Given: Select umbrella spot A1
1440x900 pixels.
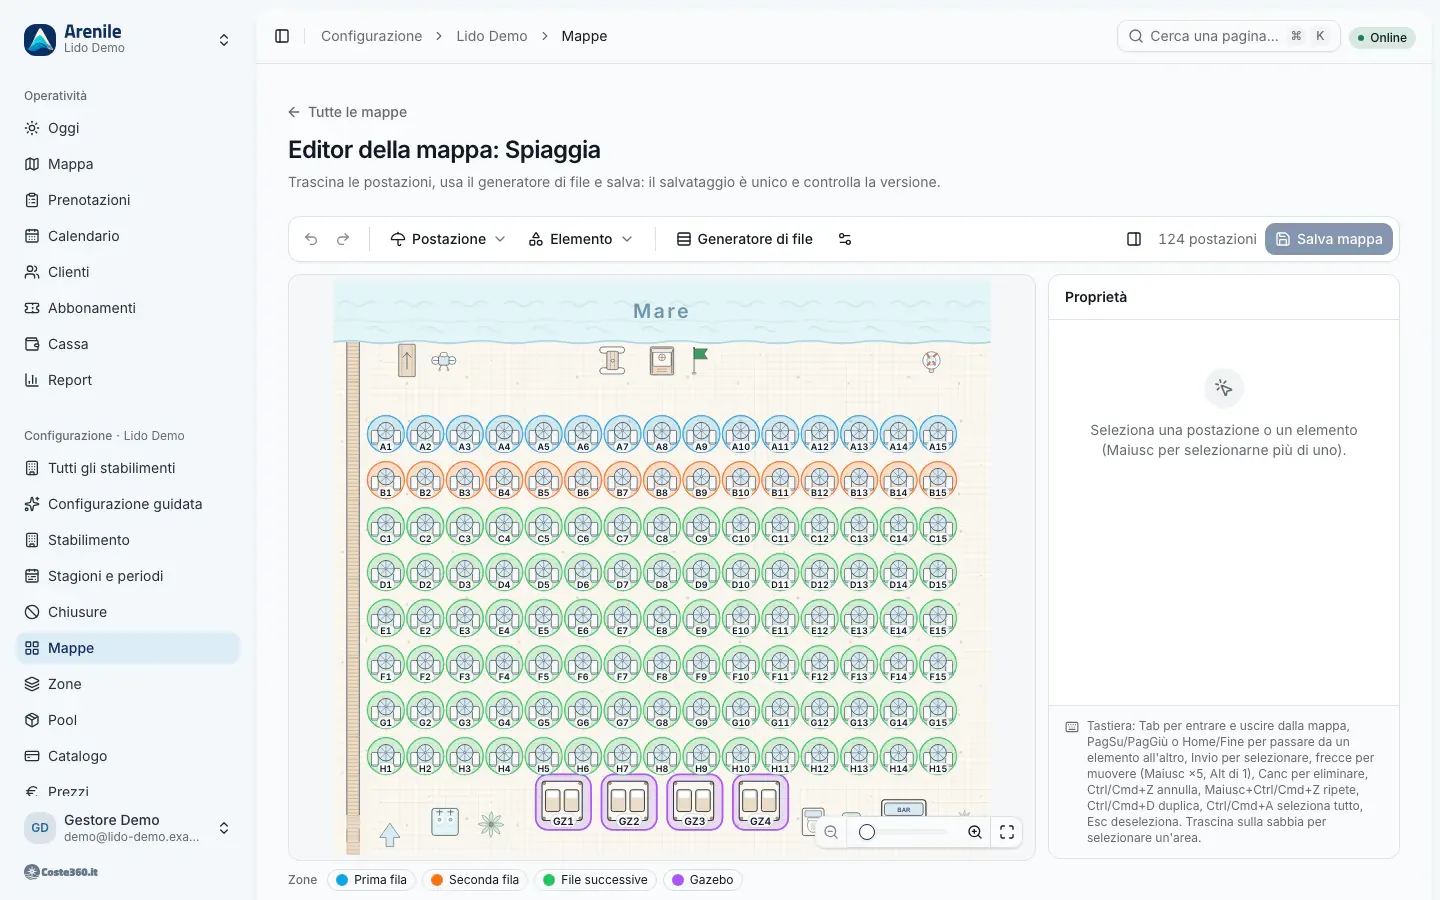Looking at the screenshot, I should pyautogui.click(x=386, y=434).
